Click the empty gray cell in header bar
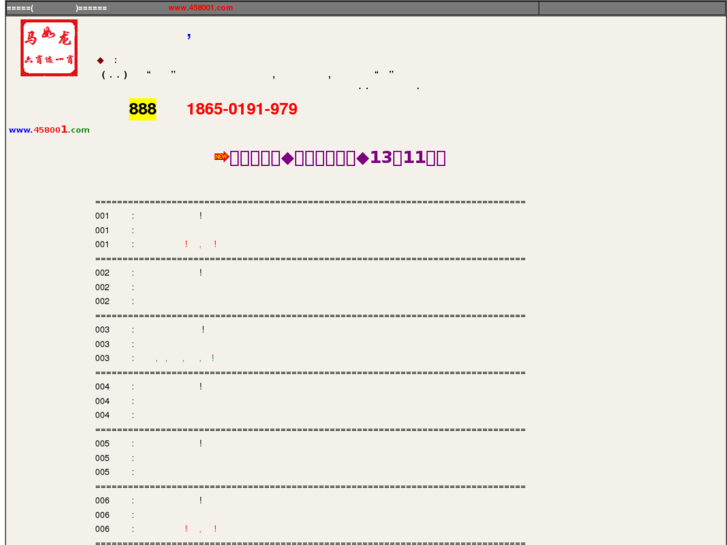The image size is (727, 545). point(632,8)
